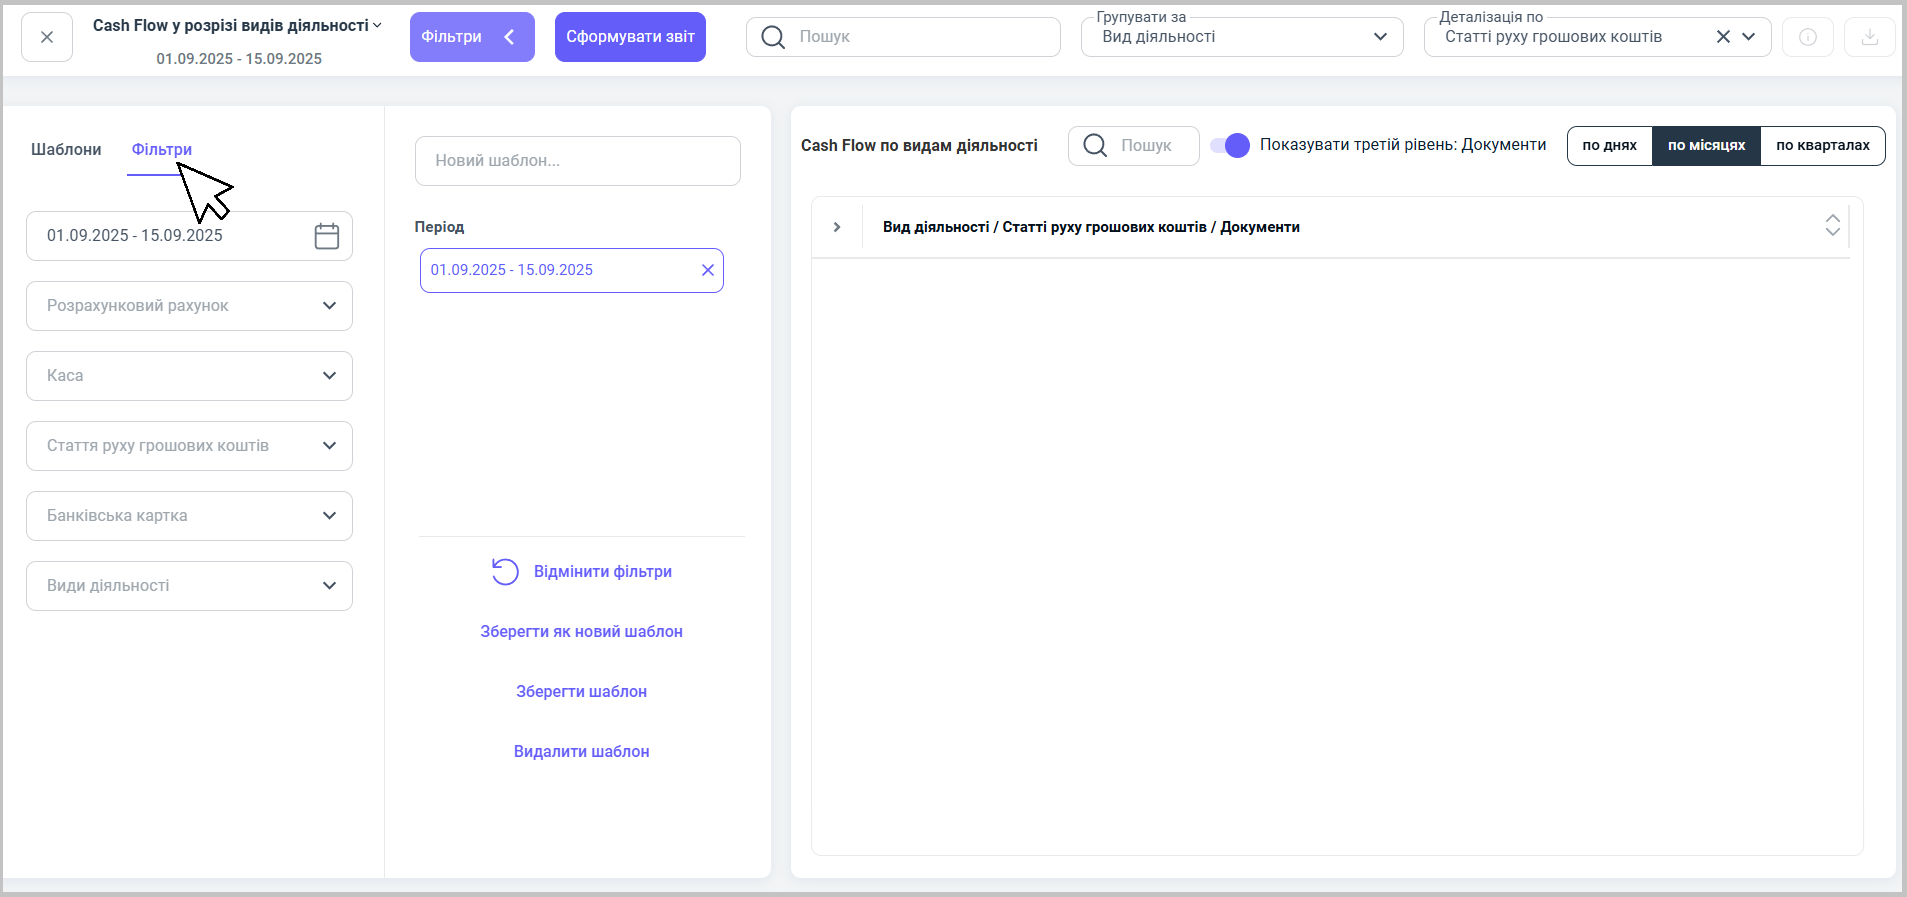1907x897 pixels.
Task: Expand the table header row chevron
Action: point(837,227)
